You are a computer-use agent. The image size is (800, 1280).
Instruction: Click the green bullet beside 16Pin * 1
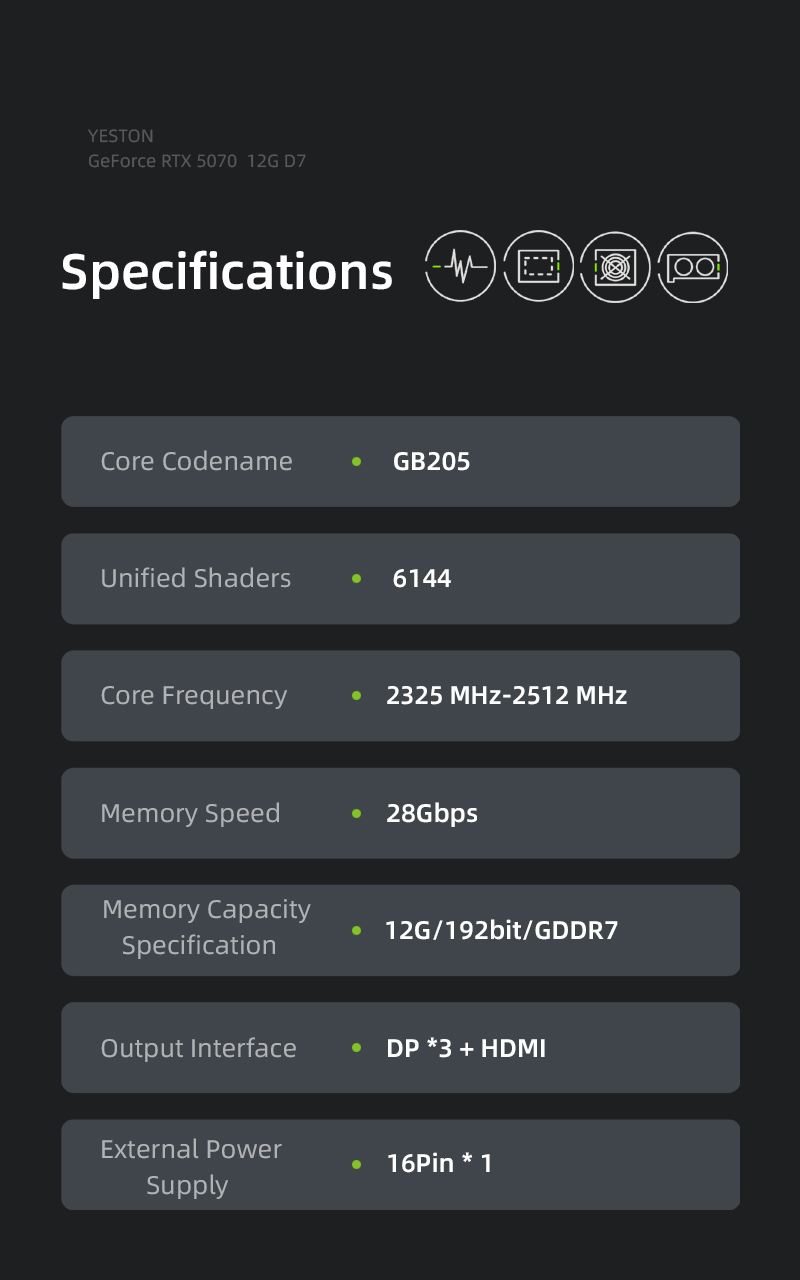(357, 1165)
